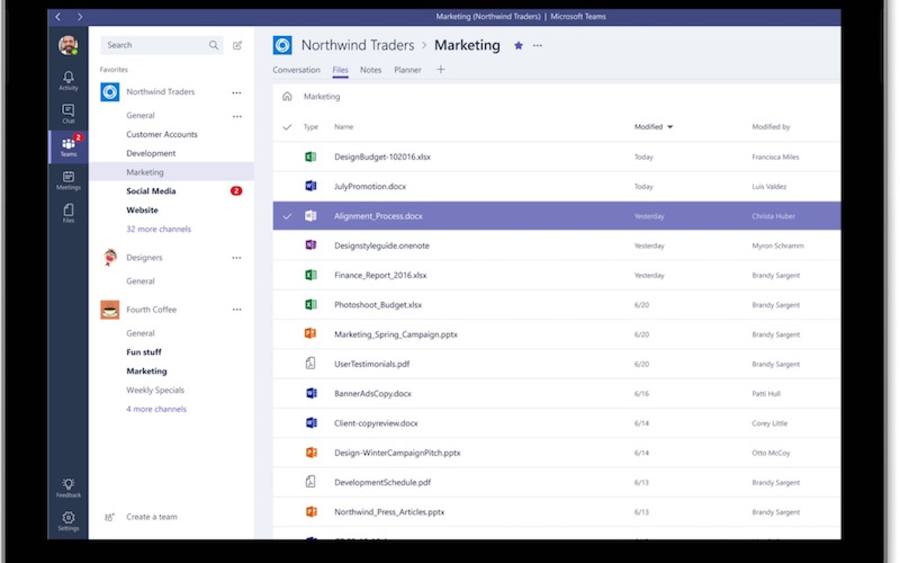Open file Photoshoot_Budget.xlsx

pyautogui.click(x=378, y=305)
